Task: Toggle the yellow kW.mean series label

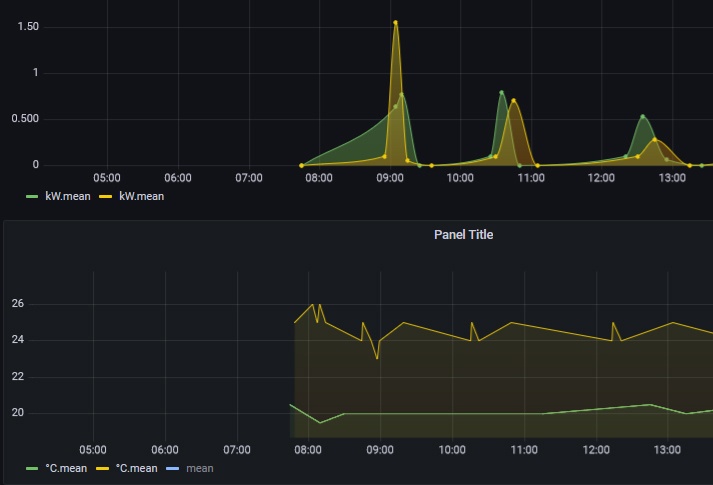Action: point(141,196)
